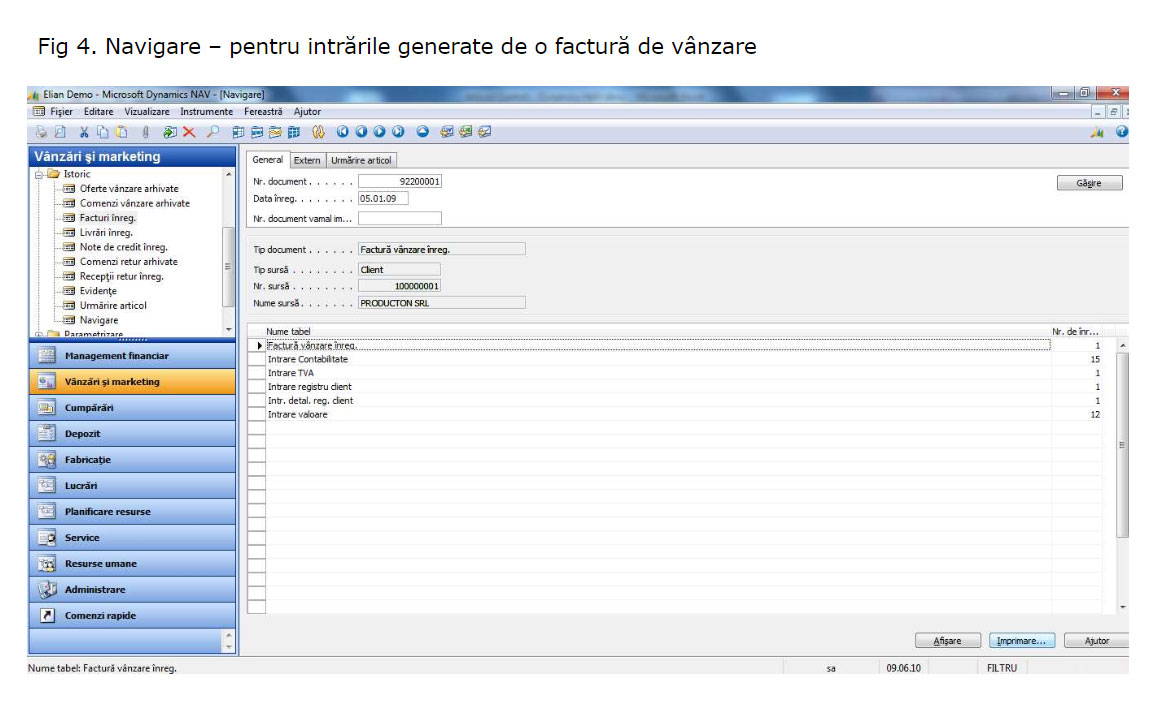Open Facturi înreg. tree item

[x=107, y=218]
